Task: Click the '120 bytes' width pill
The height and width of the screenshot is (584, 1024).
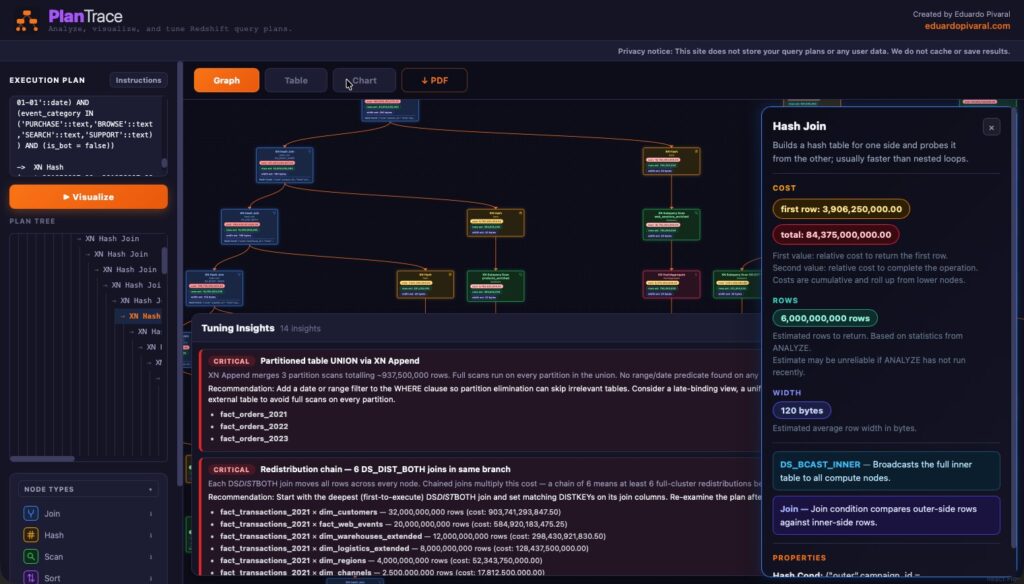Action: (801, 410)
